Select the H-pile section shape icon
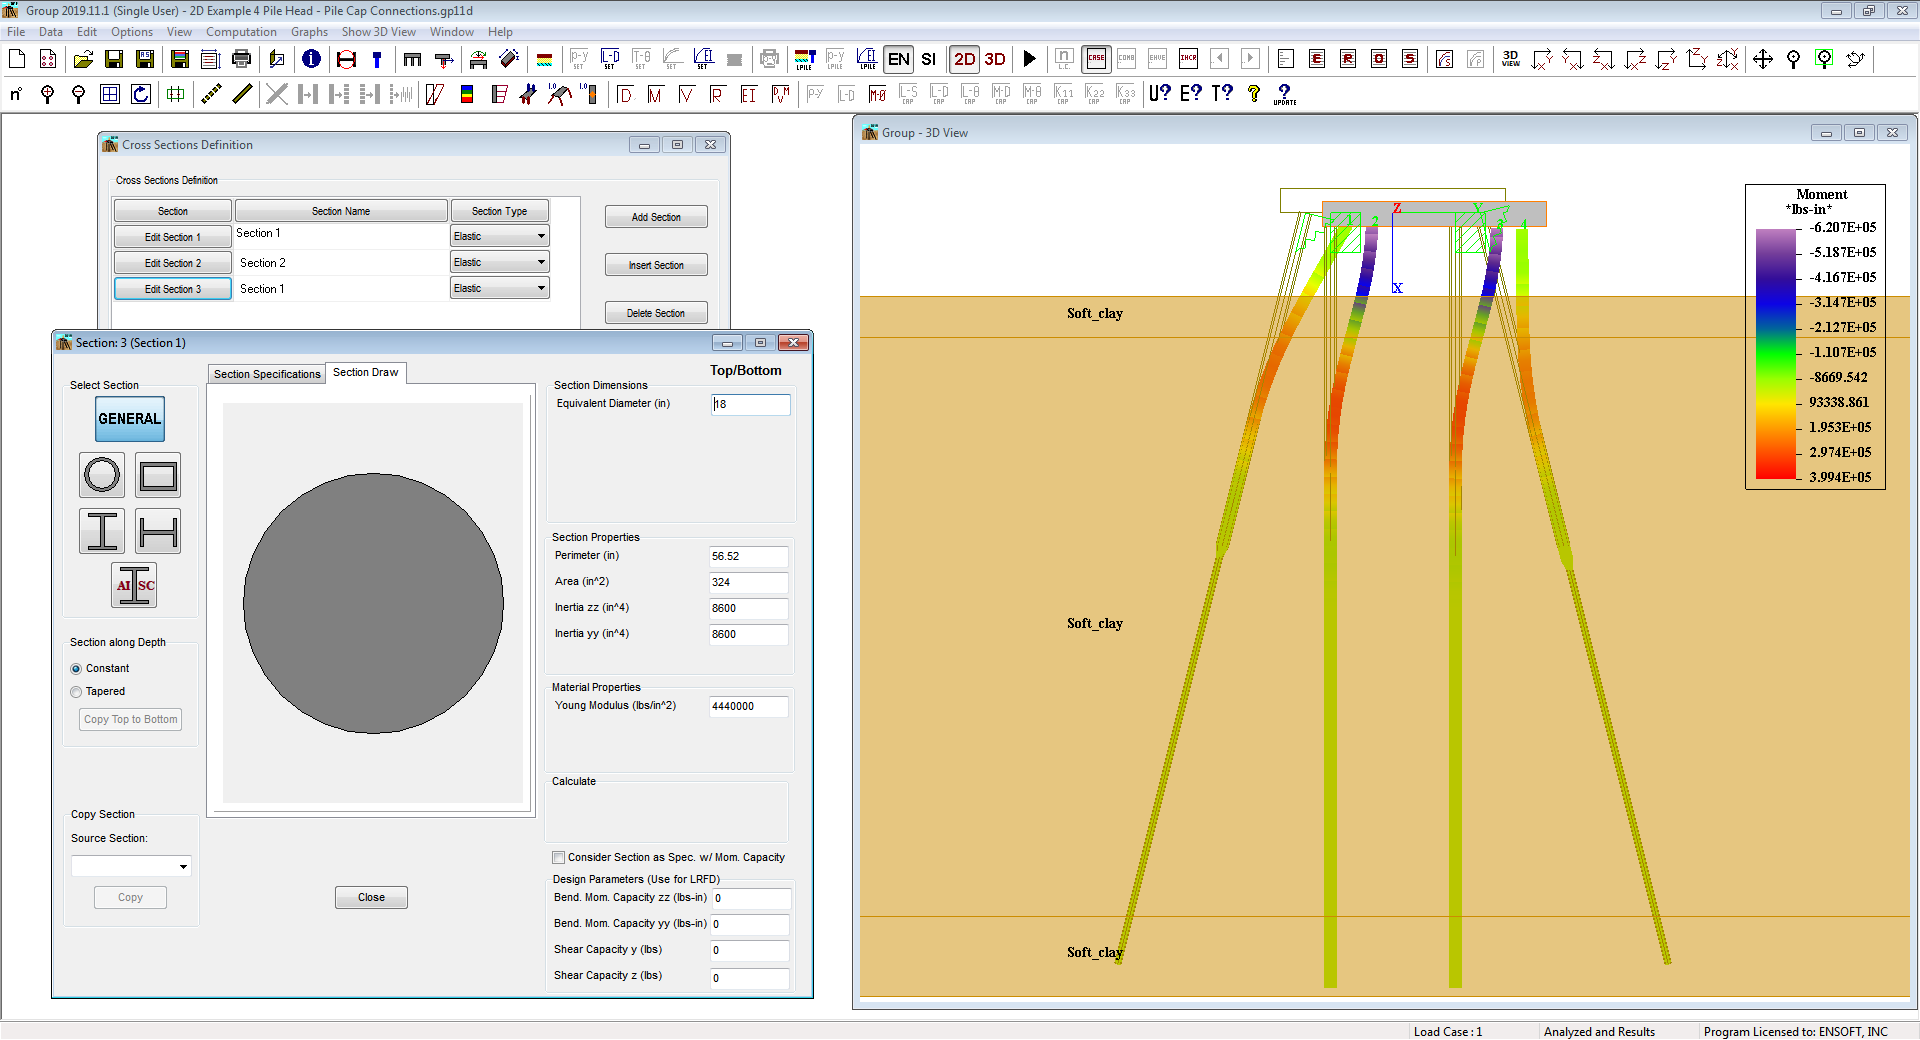 (158, 531)
